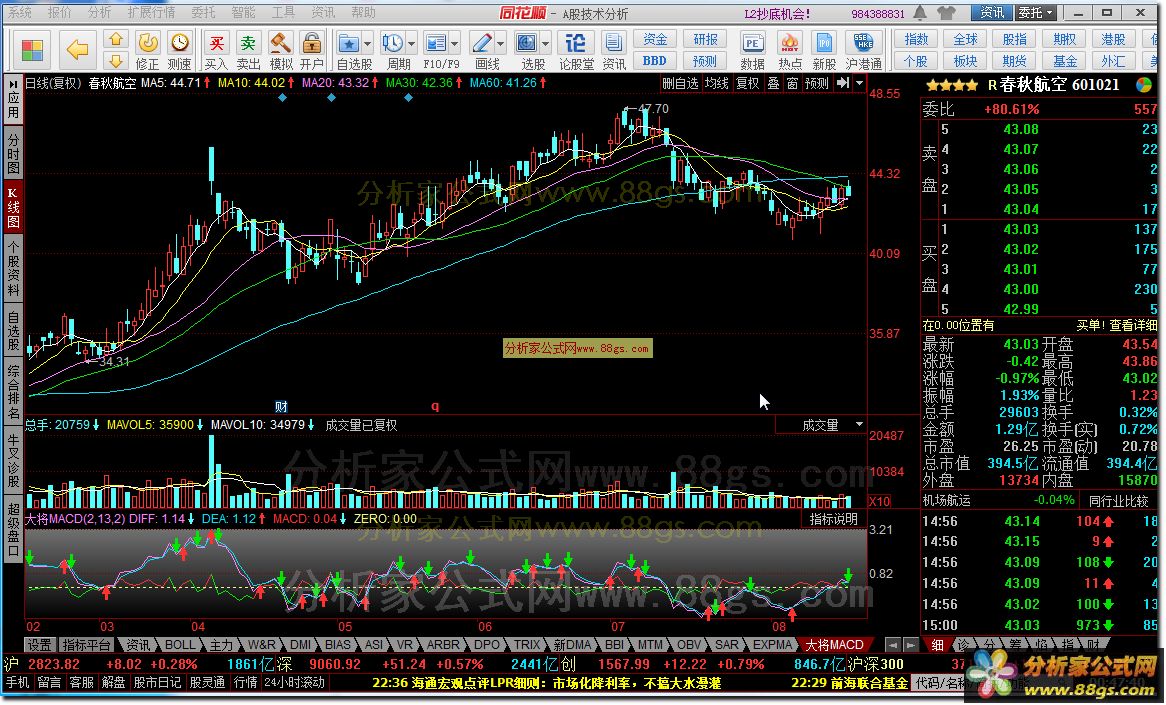This screenshot has height=705, width=1166.
Task: Click the 买入 buy icon
Action: pyautogui.click(x=216, y=42)
